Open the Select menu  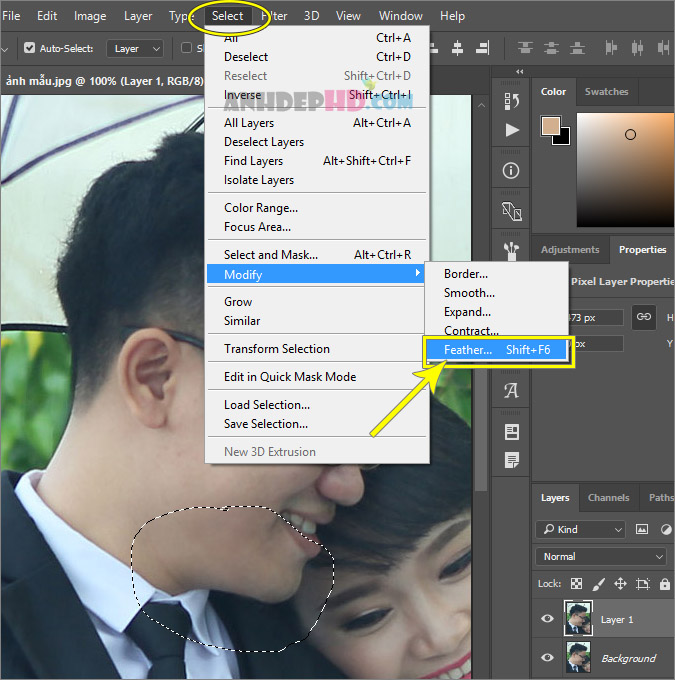pyautogui.click(x=228, y=16)
